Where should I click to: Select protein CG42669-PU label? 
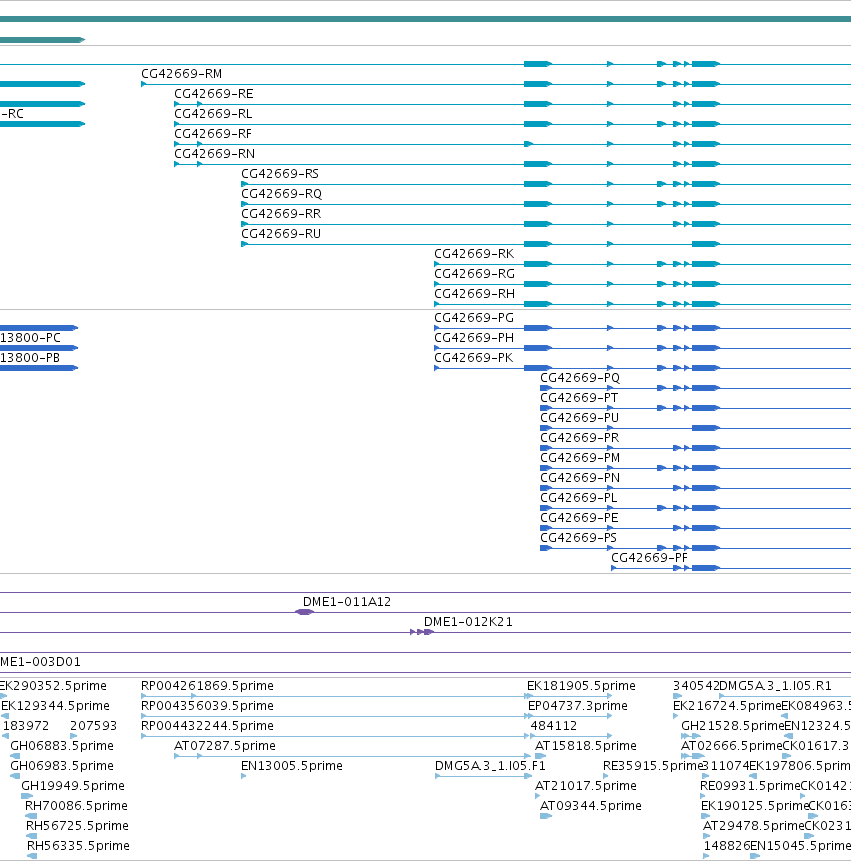pyautogui.click(x=579, y=418)
